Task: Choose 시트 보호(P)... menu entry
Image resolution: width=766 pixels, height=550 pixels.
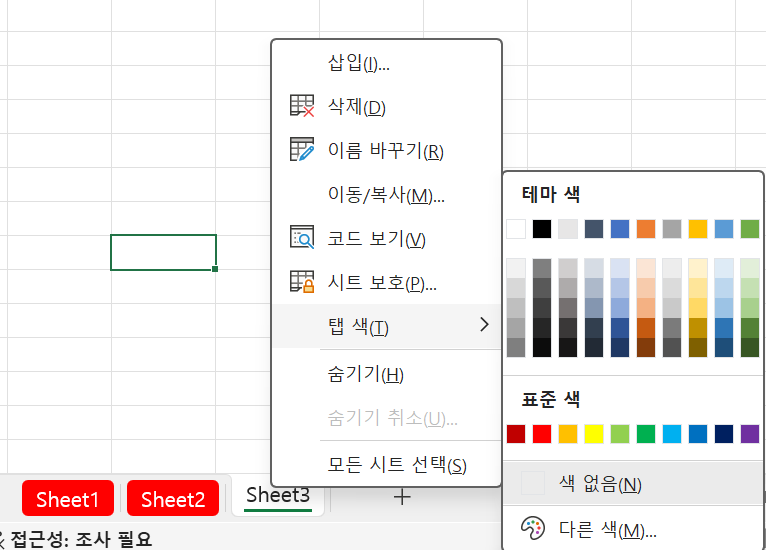Action: [x=386, y=282]
